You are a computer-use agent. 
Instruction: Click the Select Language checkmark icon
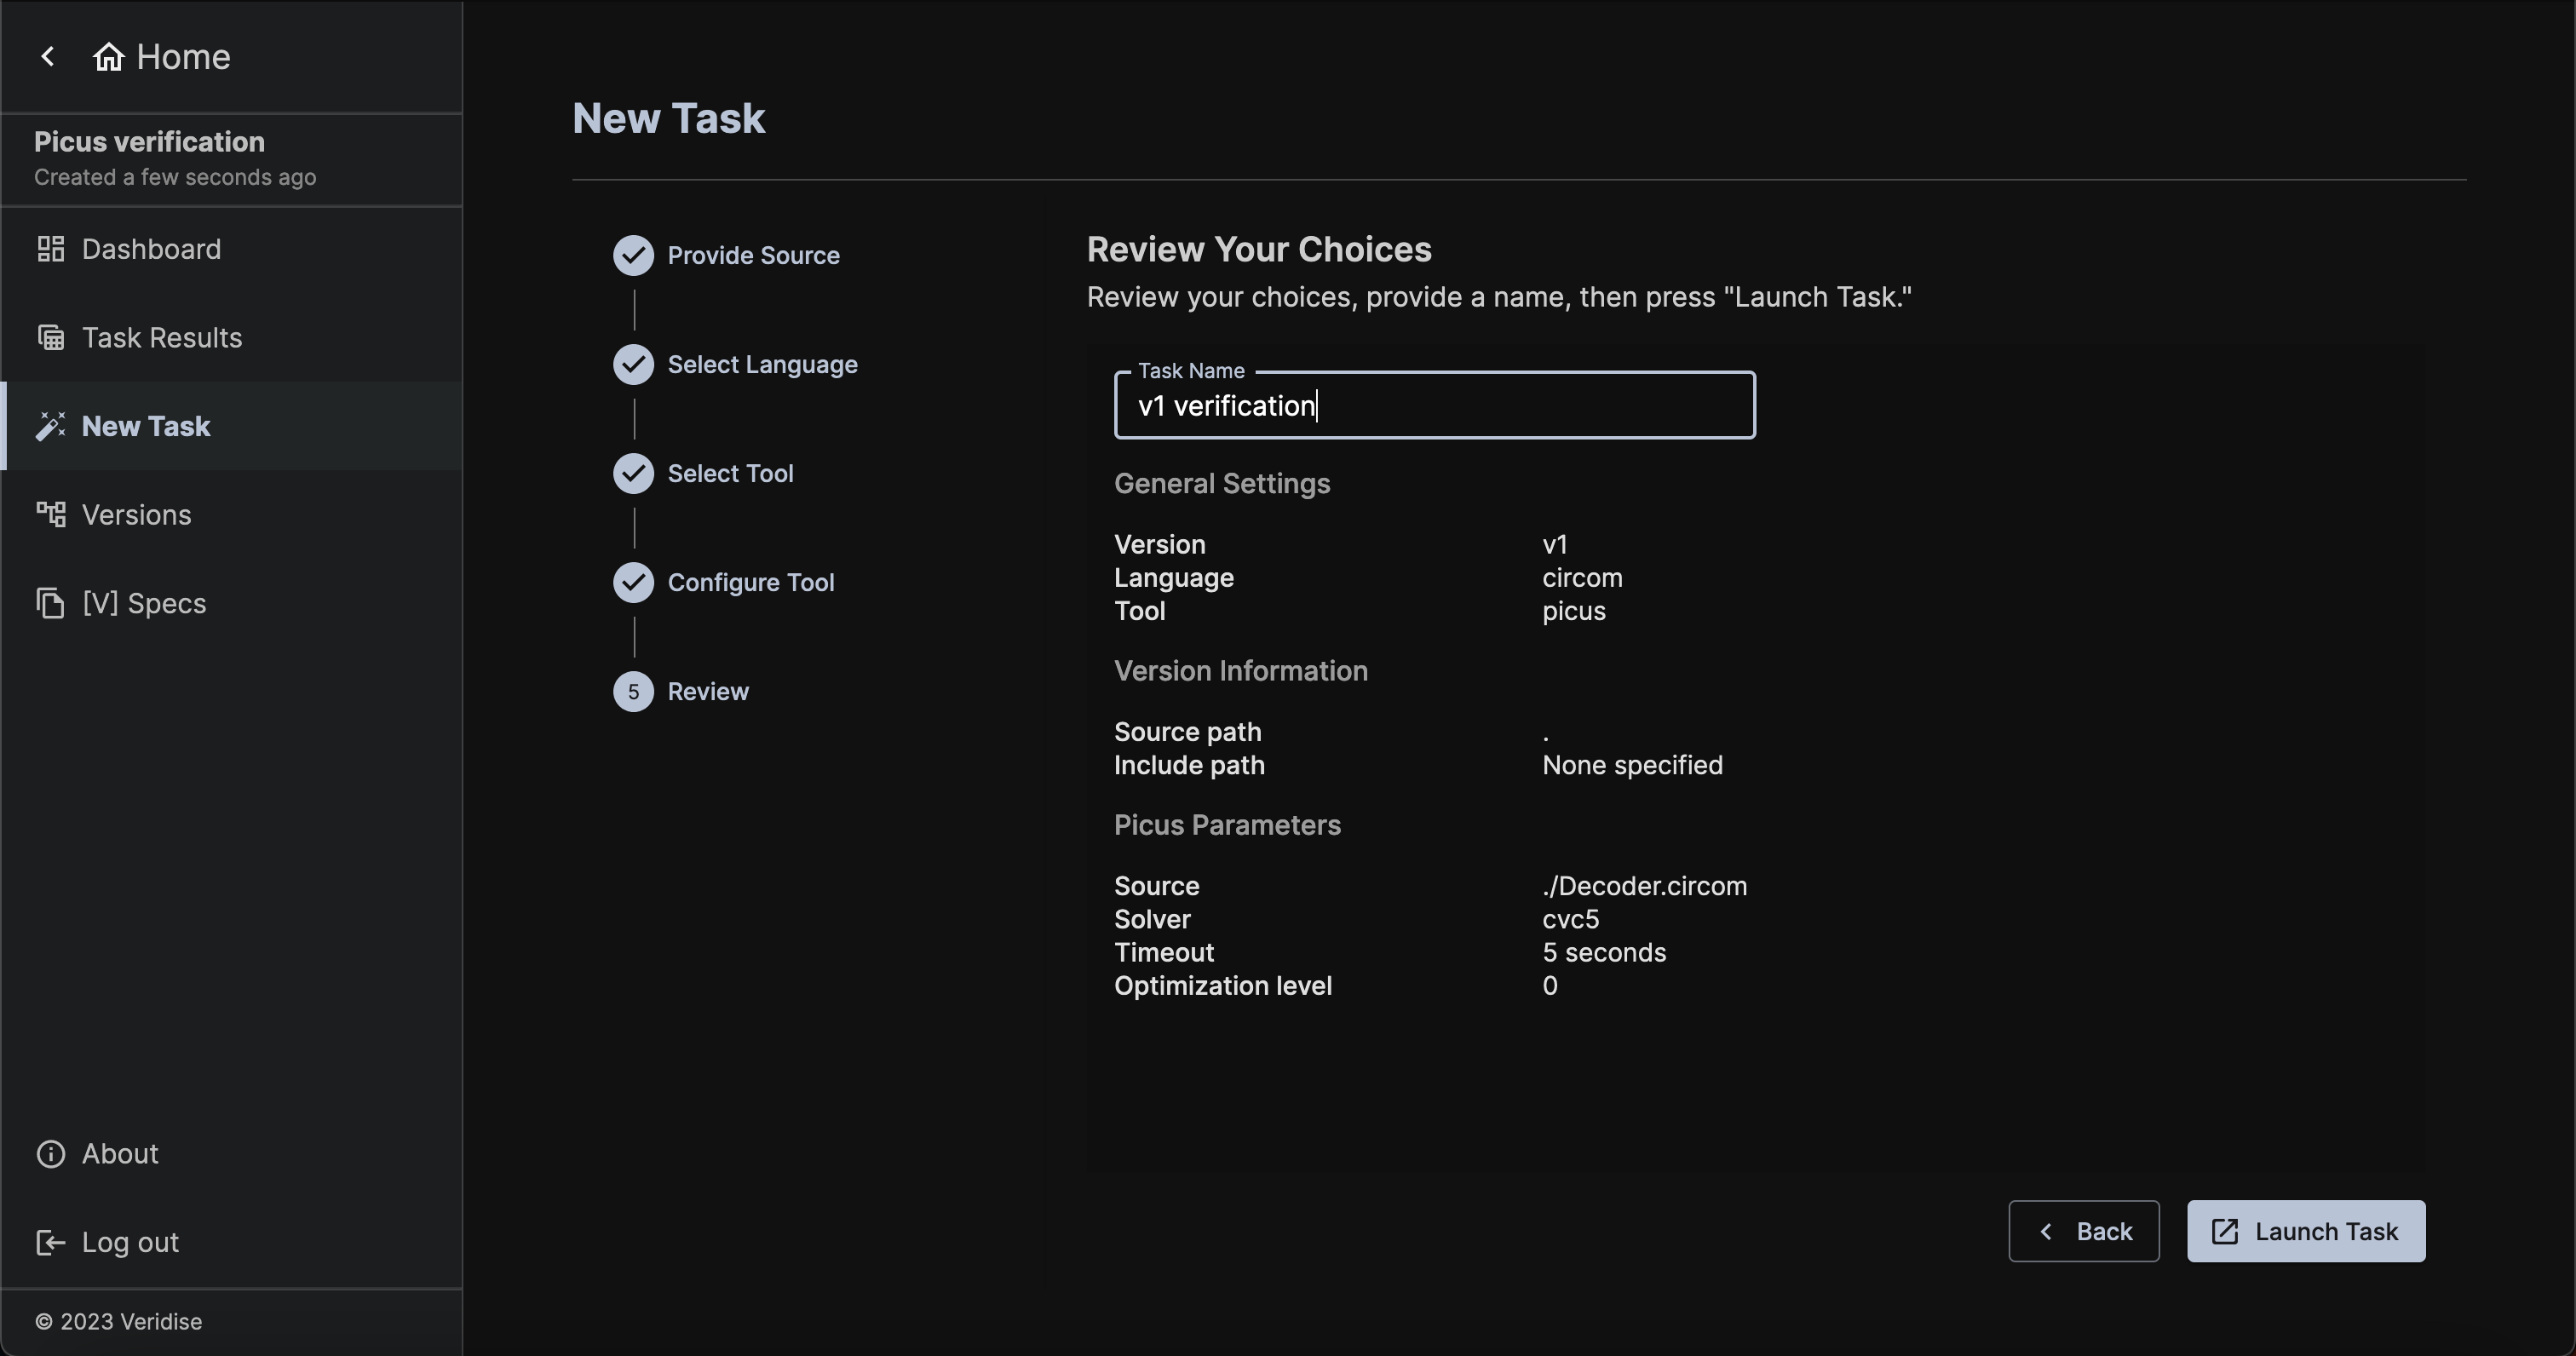tap(633, 365)
